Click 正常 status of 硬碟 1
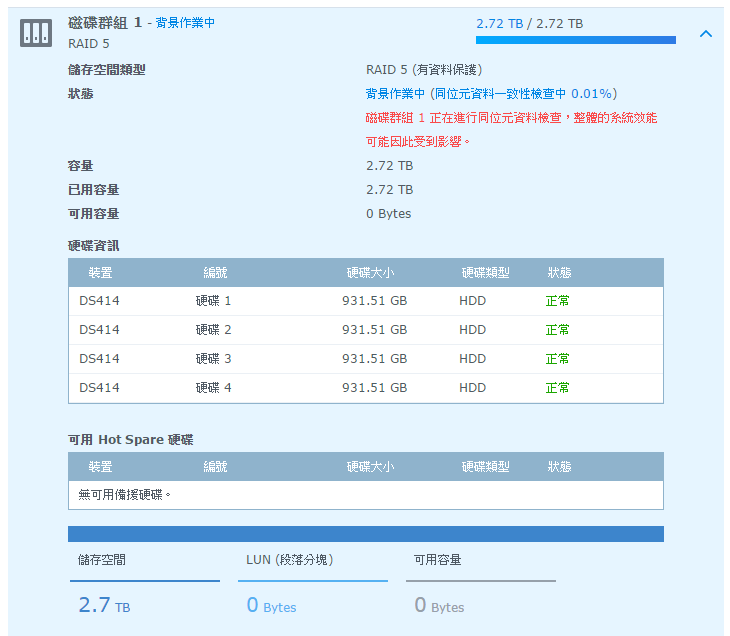Image resolution: width=730 pixels, height=636 pixels. pos(557,301)
